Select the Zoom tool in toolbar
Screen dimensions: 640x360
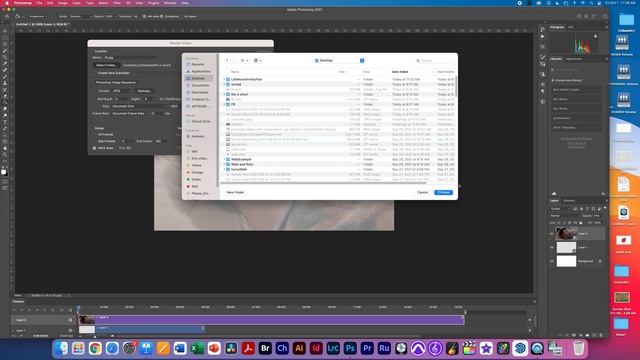point(5,155)
